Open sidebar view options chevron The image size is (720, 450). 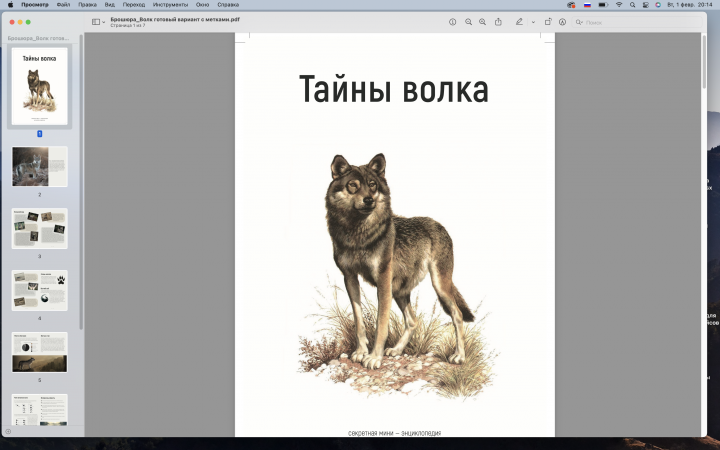103,22
